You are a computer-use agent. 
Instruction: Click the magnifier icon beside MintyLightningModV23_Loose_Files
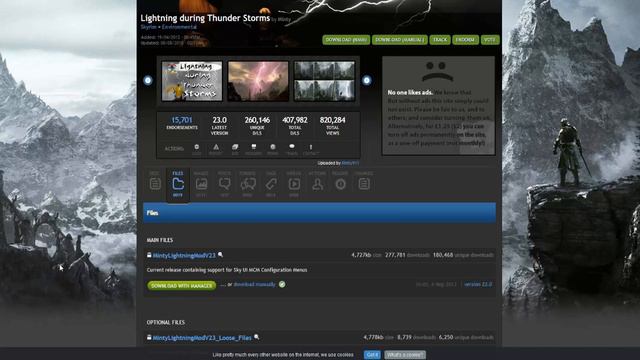(x=256, y=337)
